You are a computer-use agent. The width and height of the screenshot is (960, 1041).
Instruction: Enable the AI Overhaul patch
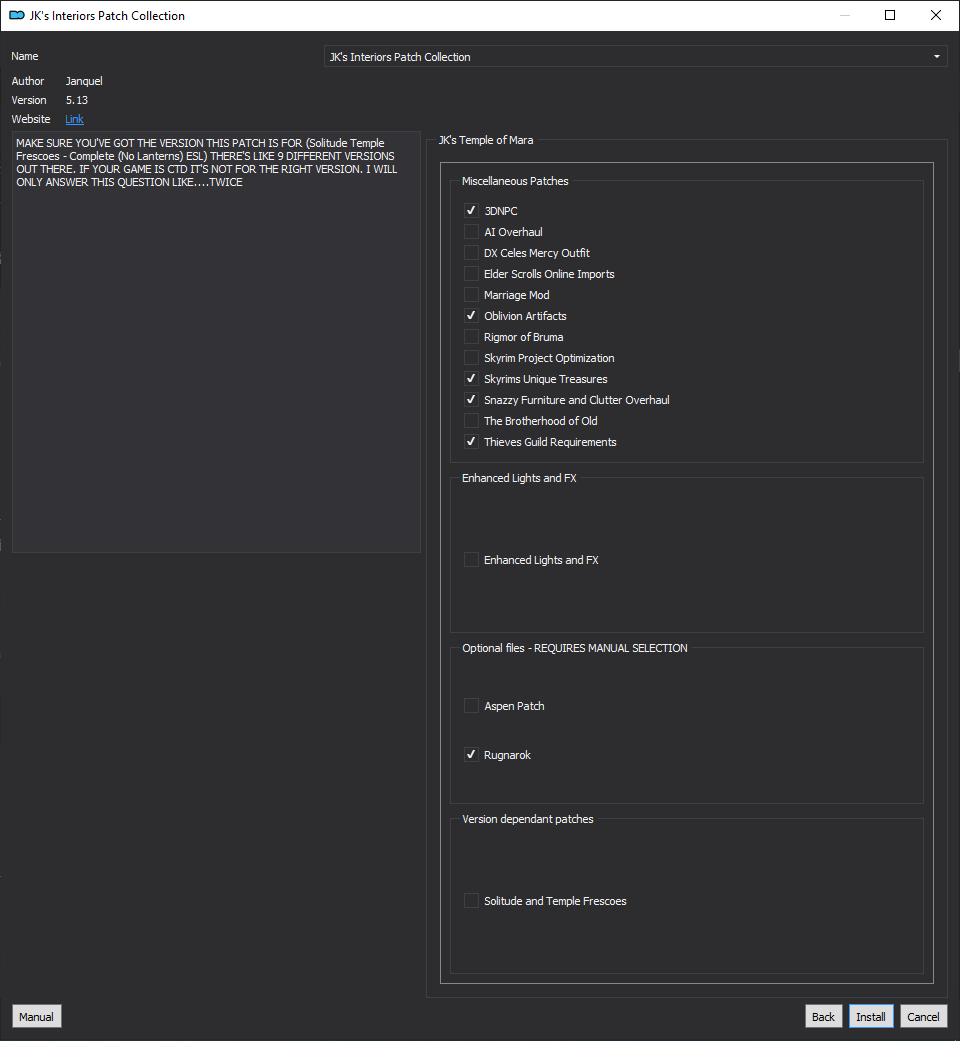(471, 232)
